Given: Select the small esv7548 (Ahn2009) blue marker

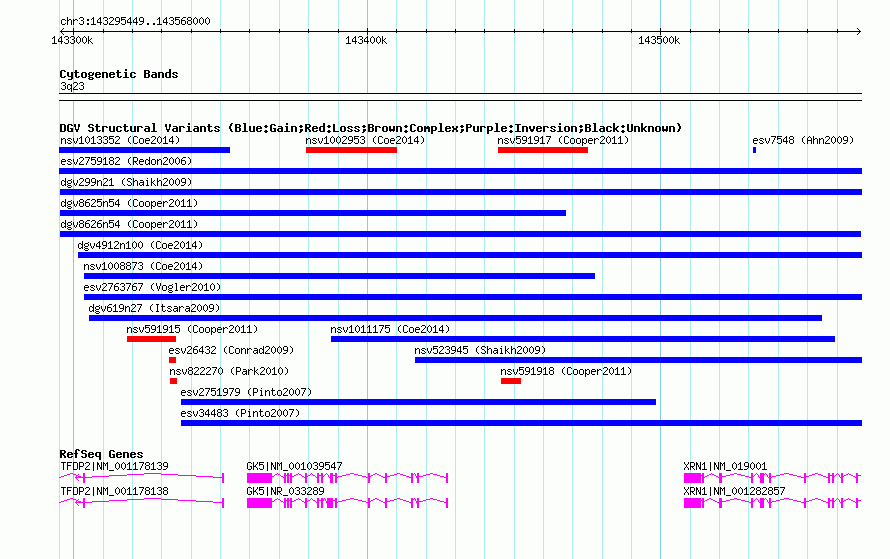Looking at the screenshot, I should point(754,150).
